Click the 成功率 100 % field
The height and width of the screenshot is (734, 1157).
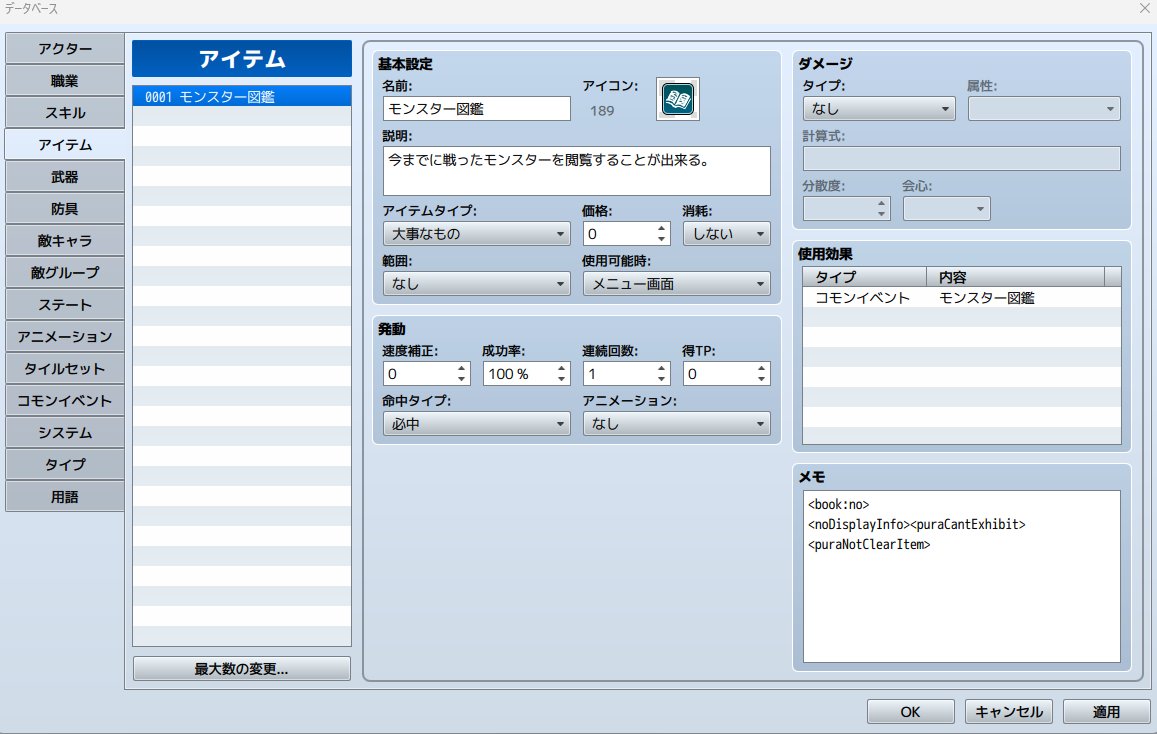coord(519,374)
